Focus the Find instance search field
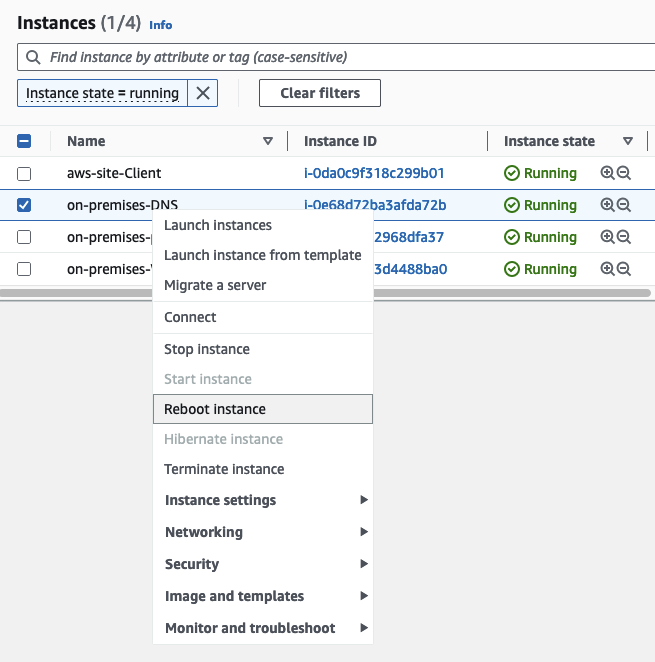655x662 pixels. (x=340, y=57)
